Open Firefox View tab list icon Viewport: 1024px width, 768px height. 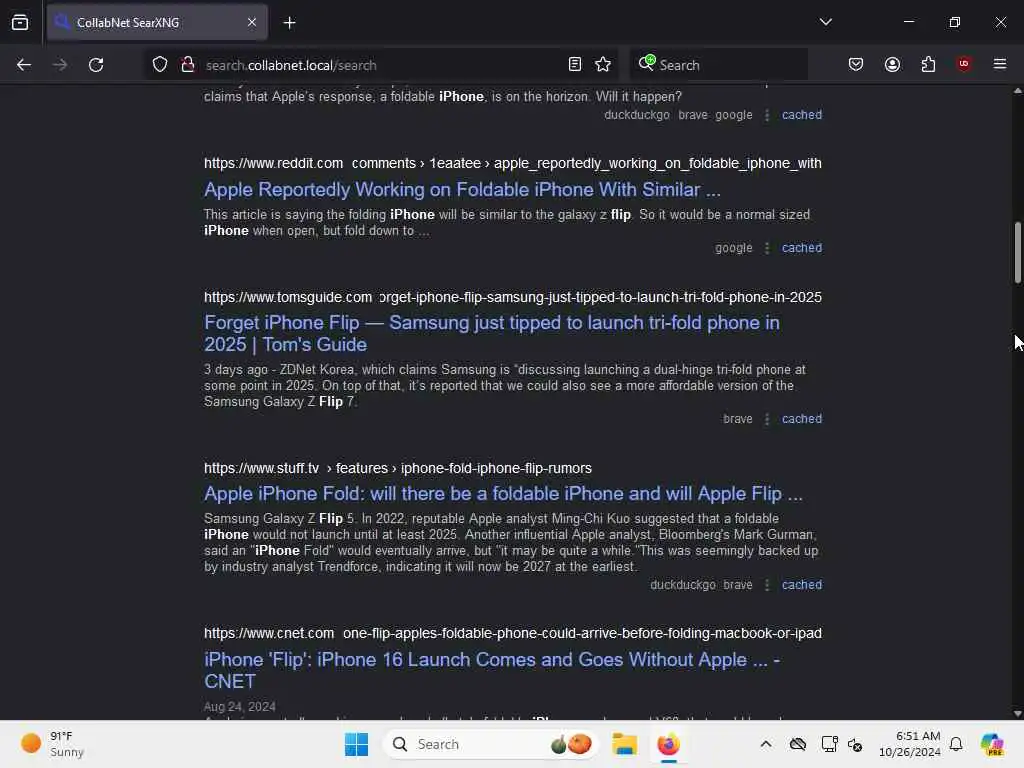click(x=20, y=22)
